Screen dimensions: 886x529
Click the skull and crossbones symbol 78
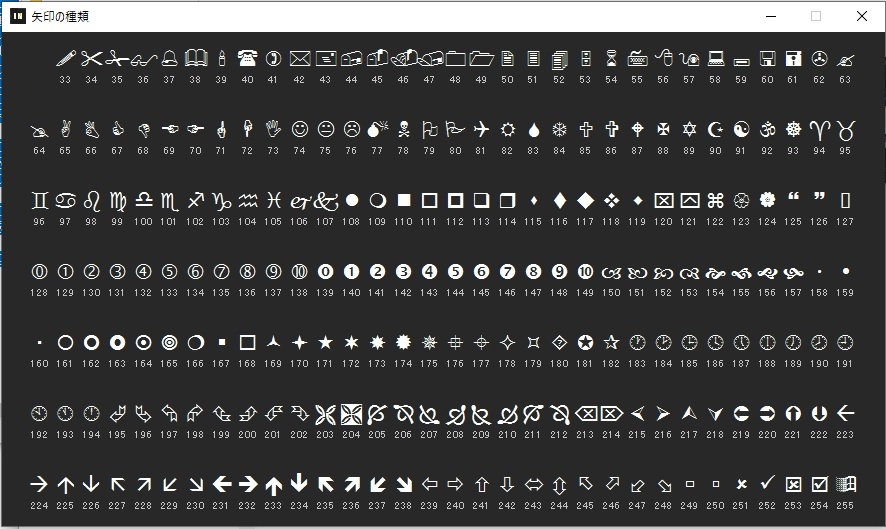[403, 129]
